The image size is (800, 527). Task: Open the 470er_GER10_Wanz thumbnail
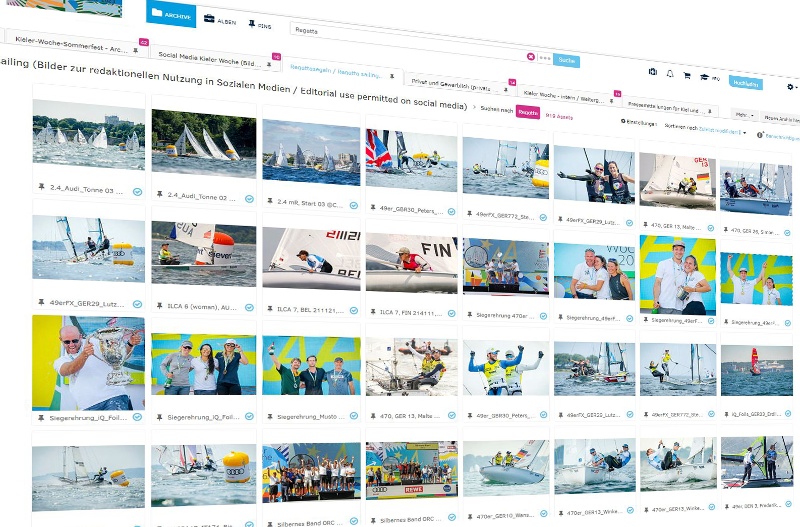pos(506,467)
